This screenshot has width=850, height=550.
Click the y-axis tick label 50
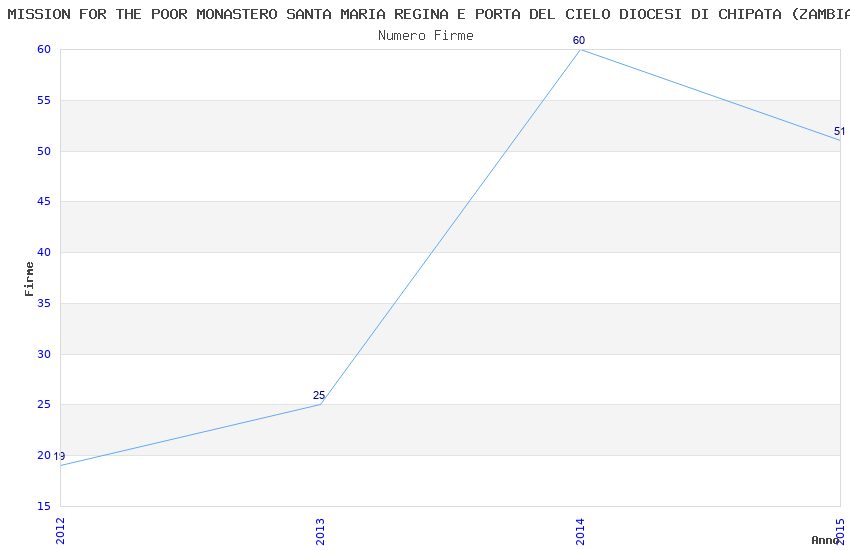point(44,152)
